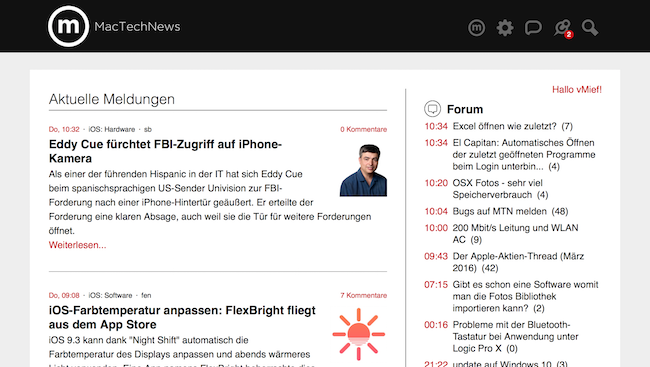Click the 00:16 forum timestamp
Screen dimensions: 650x367
tap(436, 325)
